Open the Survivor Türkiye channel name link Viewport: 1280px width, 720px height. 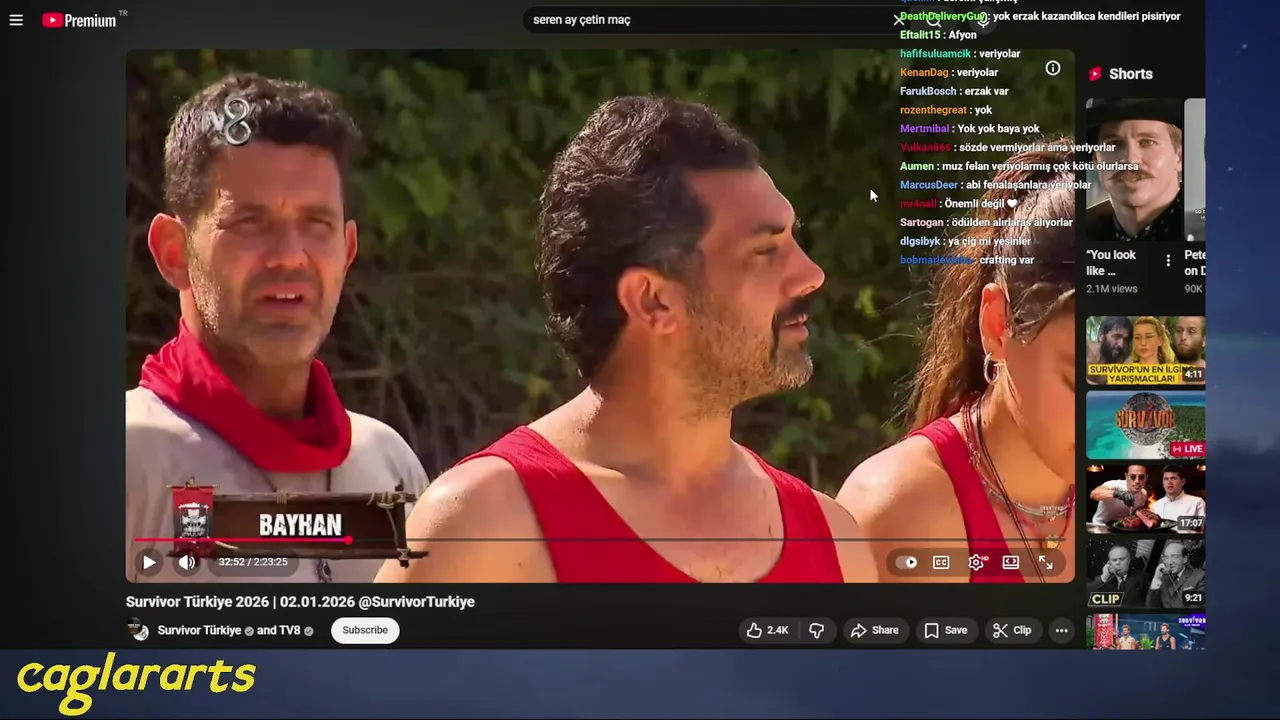tap(199, 630)
